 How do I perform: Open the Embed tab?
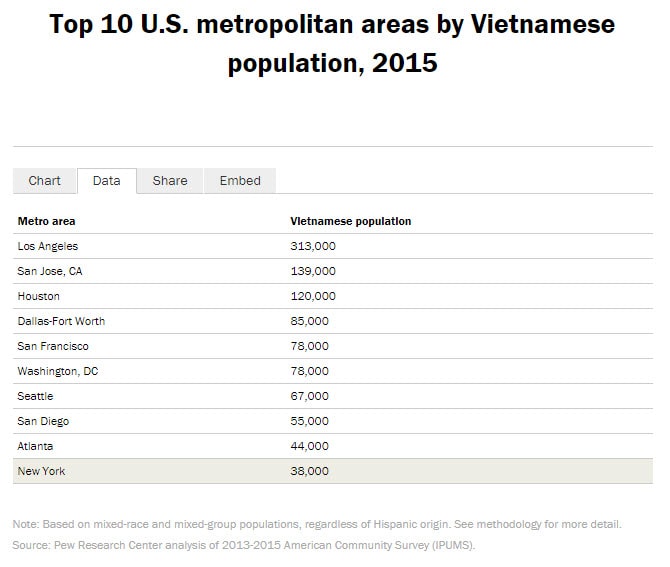pyautogui.click(x=240, y=181)
